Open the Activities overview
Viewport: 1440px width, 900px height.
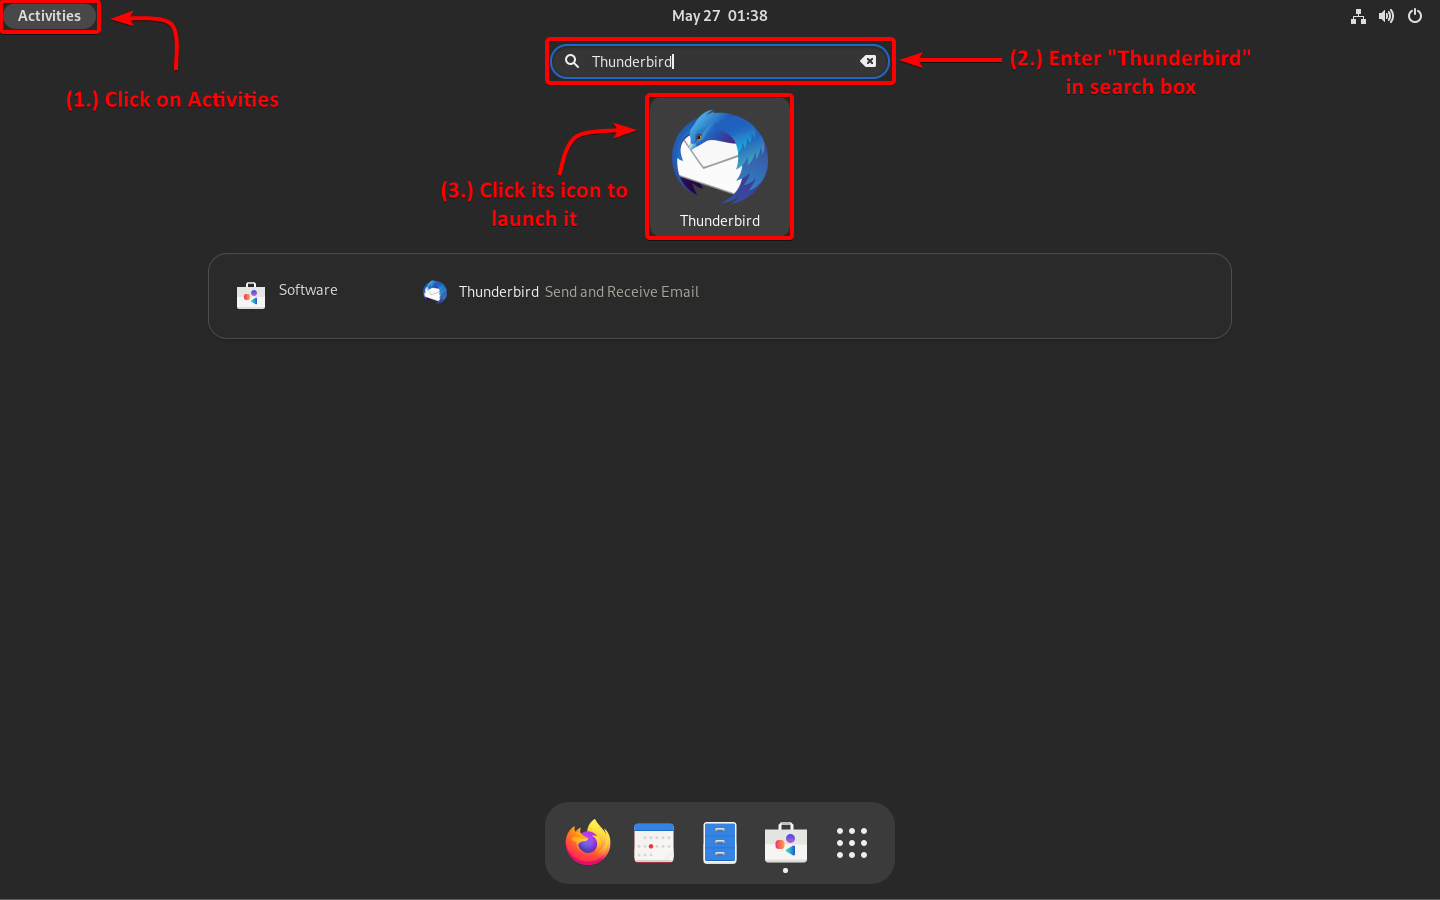48,16
